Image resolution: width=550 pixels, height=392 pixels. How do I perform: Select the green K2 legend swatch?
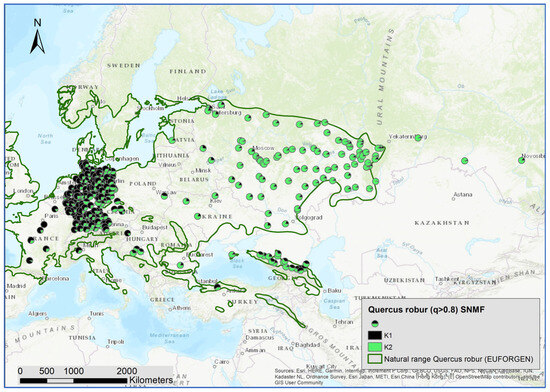pos(374,347)
